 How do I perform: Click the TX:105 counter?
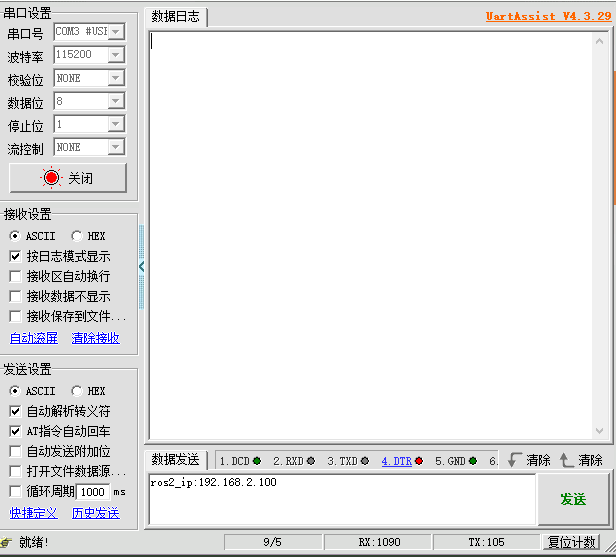pyautogui.click(x=486, y=542)
